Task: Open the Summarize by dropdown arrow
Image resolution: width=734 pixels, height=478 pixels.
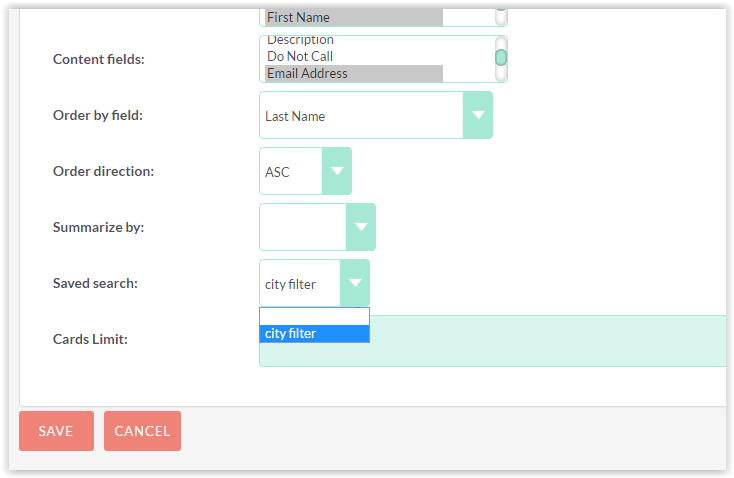Action: click(x=360, y=227)
